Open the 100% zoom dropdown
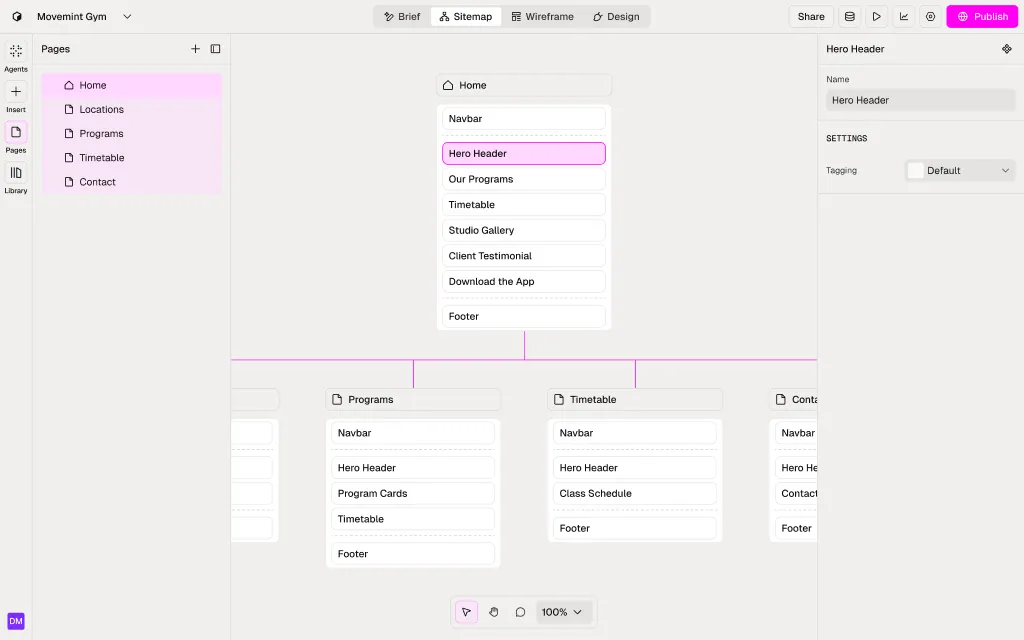The width and height of the screenshot is (1024, 640). 562,612
